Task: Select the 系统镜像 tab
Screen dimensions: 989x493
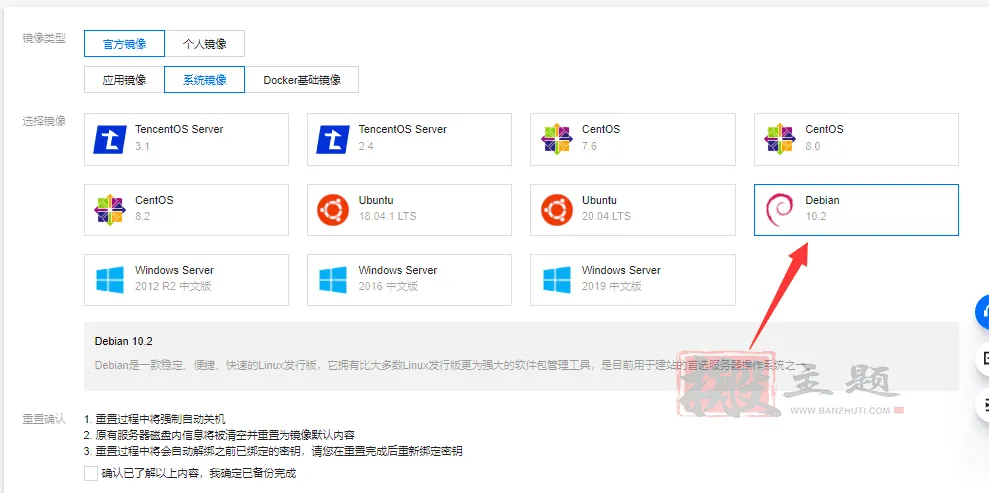Action: tap(204, 79)
